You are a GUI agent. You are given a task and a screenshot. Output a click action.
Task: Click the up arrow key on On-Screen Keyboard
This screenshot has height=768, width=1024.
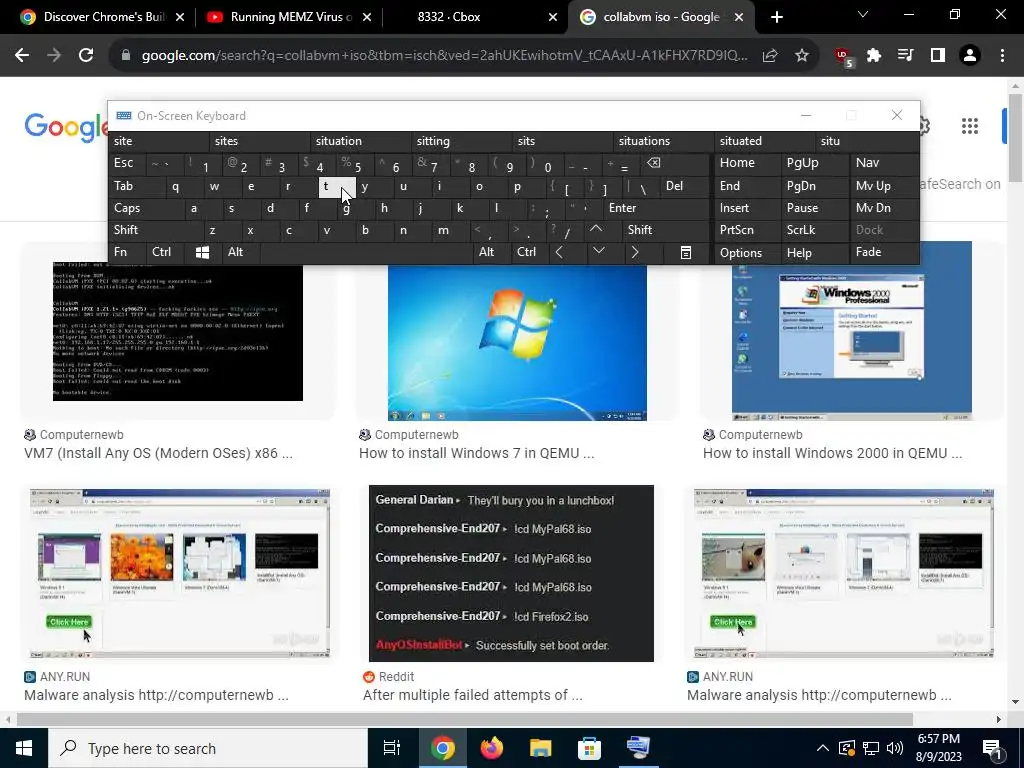[596, 229]
